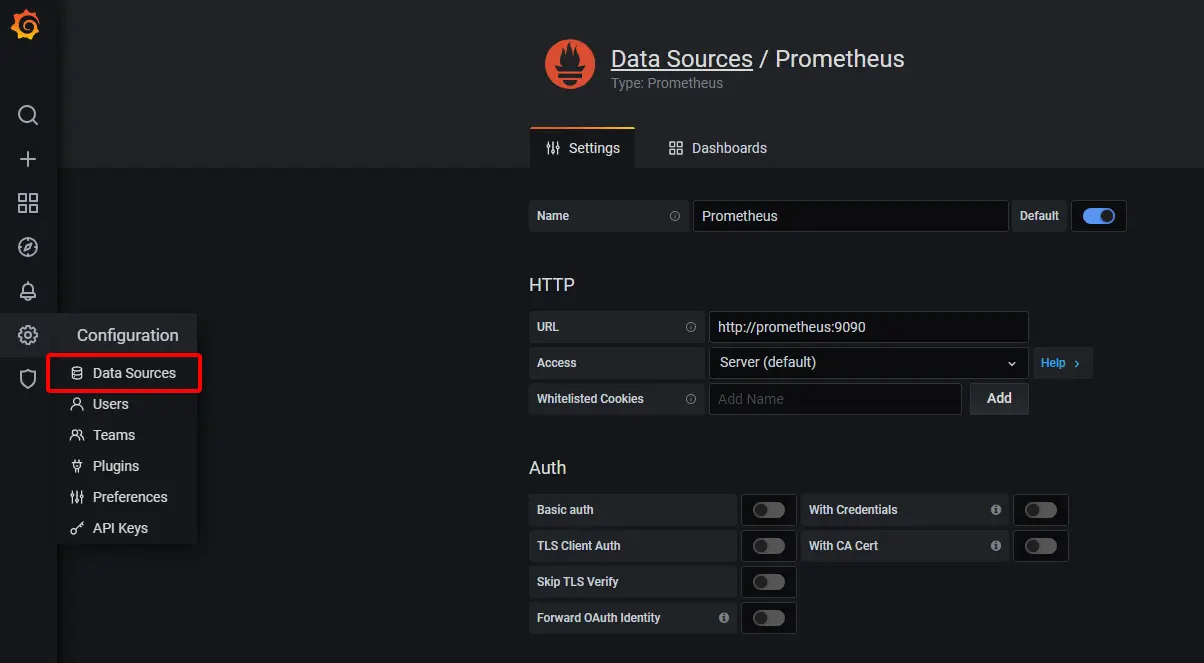The width and height of the screenshot is (1204, 663).
Task: Select Plugins in Configuration menu
Action: (x=115, y=466)
